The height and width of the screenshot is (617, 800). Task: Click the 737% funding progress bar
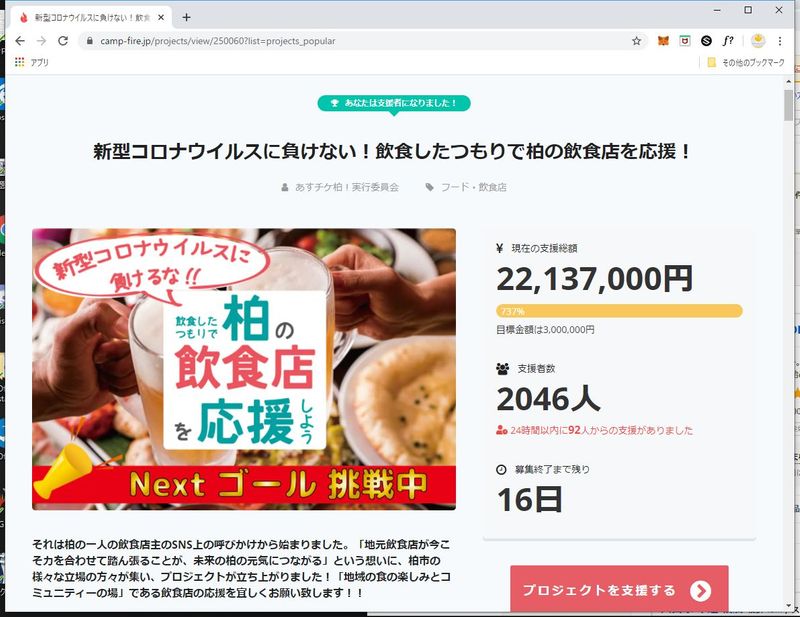(x=619, y=311)
